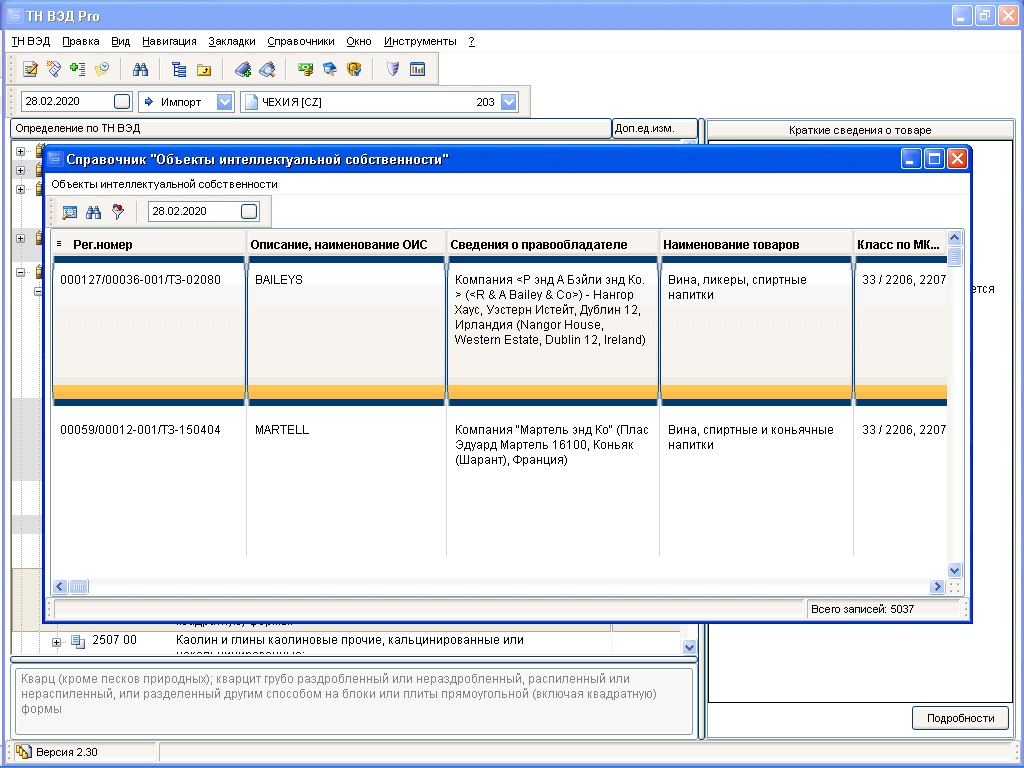The height and width of the screenshot is (768, 1024).
Task: Click the status bar icon beside Версия 2.30
Action: click(24, 752)
